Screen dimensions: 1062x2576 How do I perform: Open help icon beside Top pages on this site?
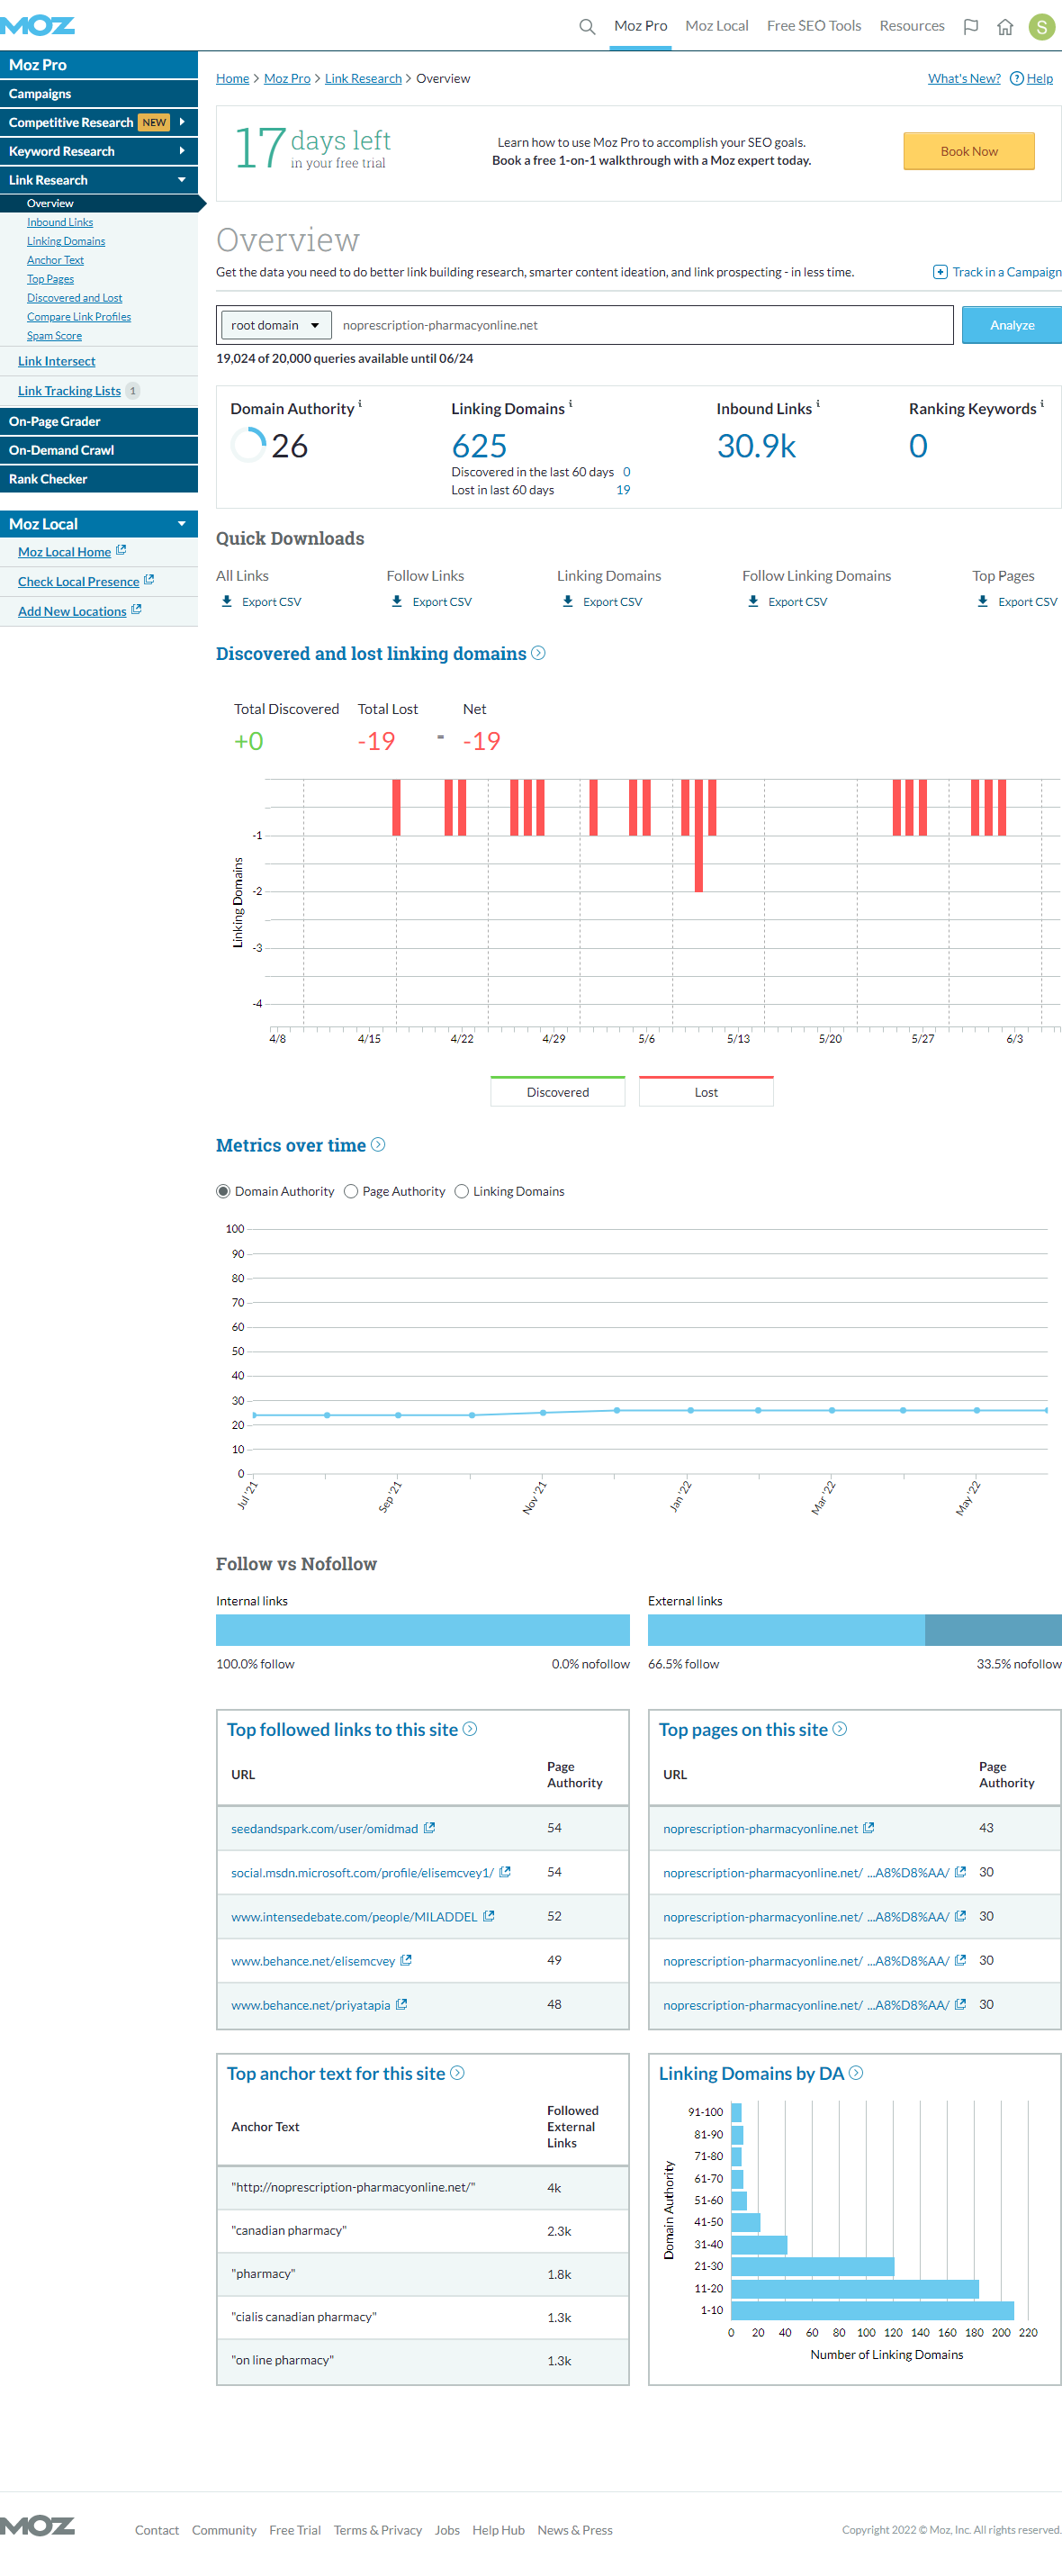coord(840,1729)
